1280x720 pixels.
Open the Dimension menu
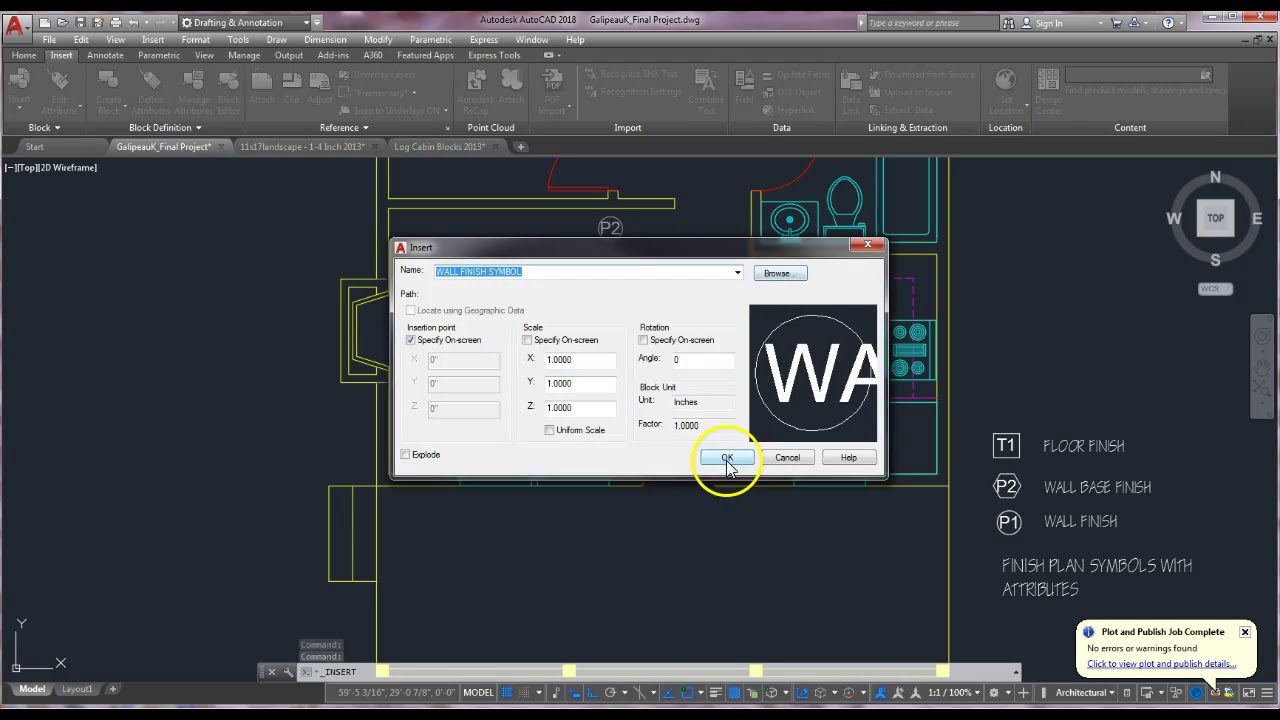pyautogui.click(x=325, y=40)
